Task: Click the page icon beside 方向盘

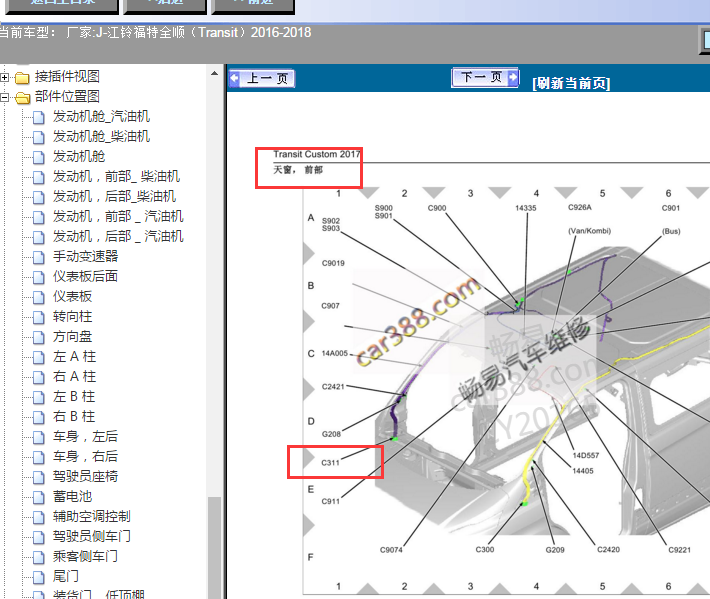Action: point(39,337)
